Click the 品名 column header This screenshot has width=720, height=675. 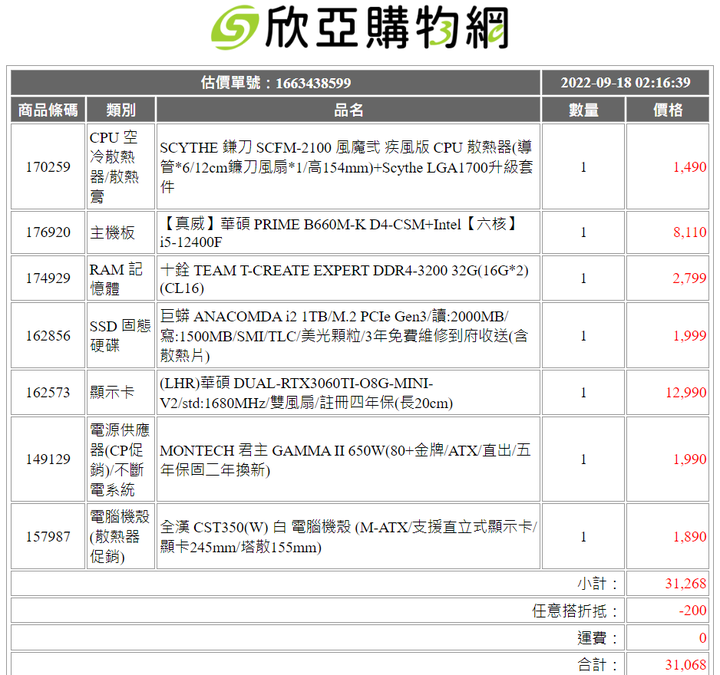348,110
